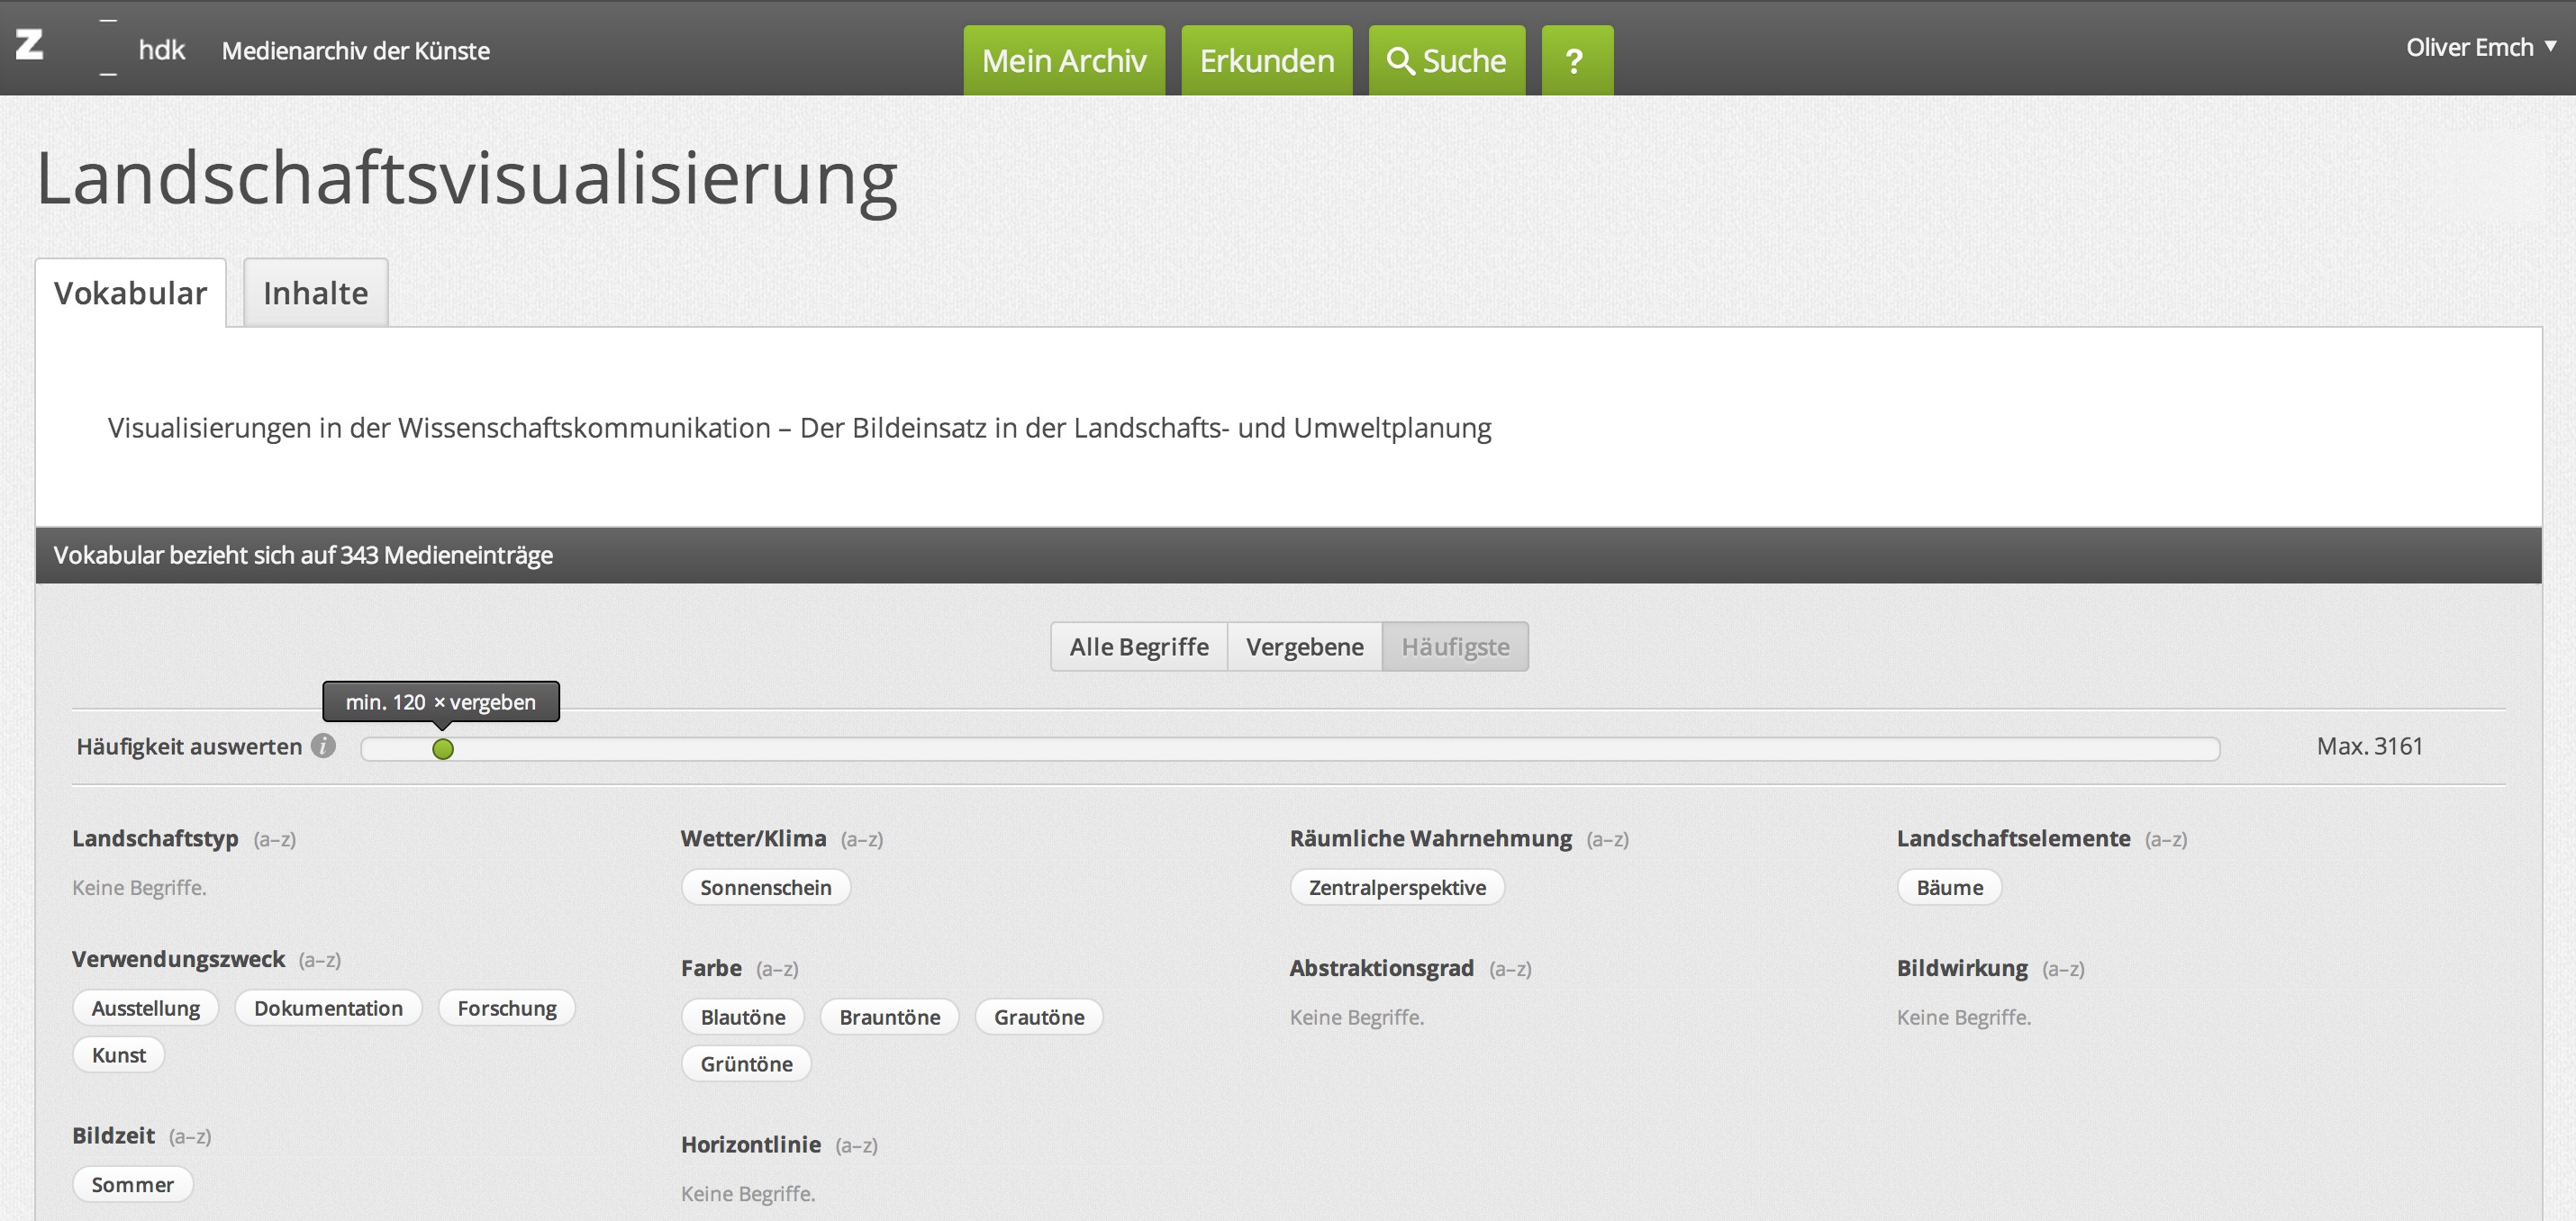Select the Vokabular tab

click(x=130, y=293)
